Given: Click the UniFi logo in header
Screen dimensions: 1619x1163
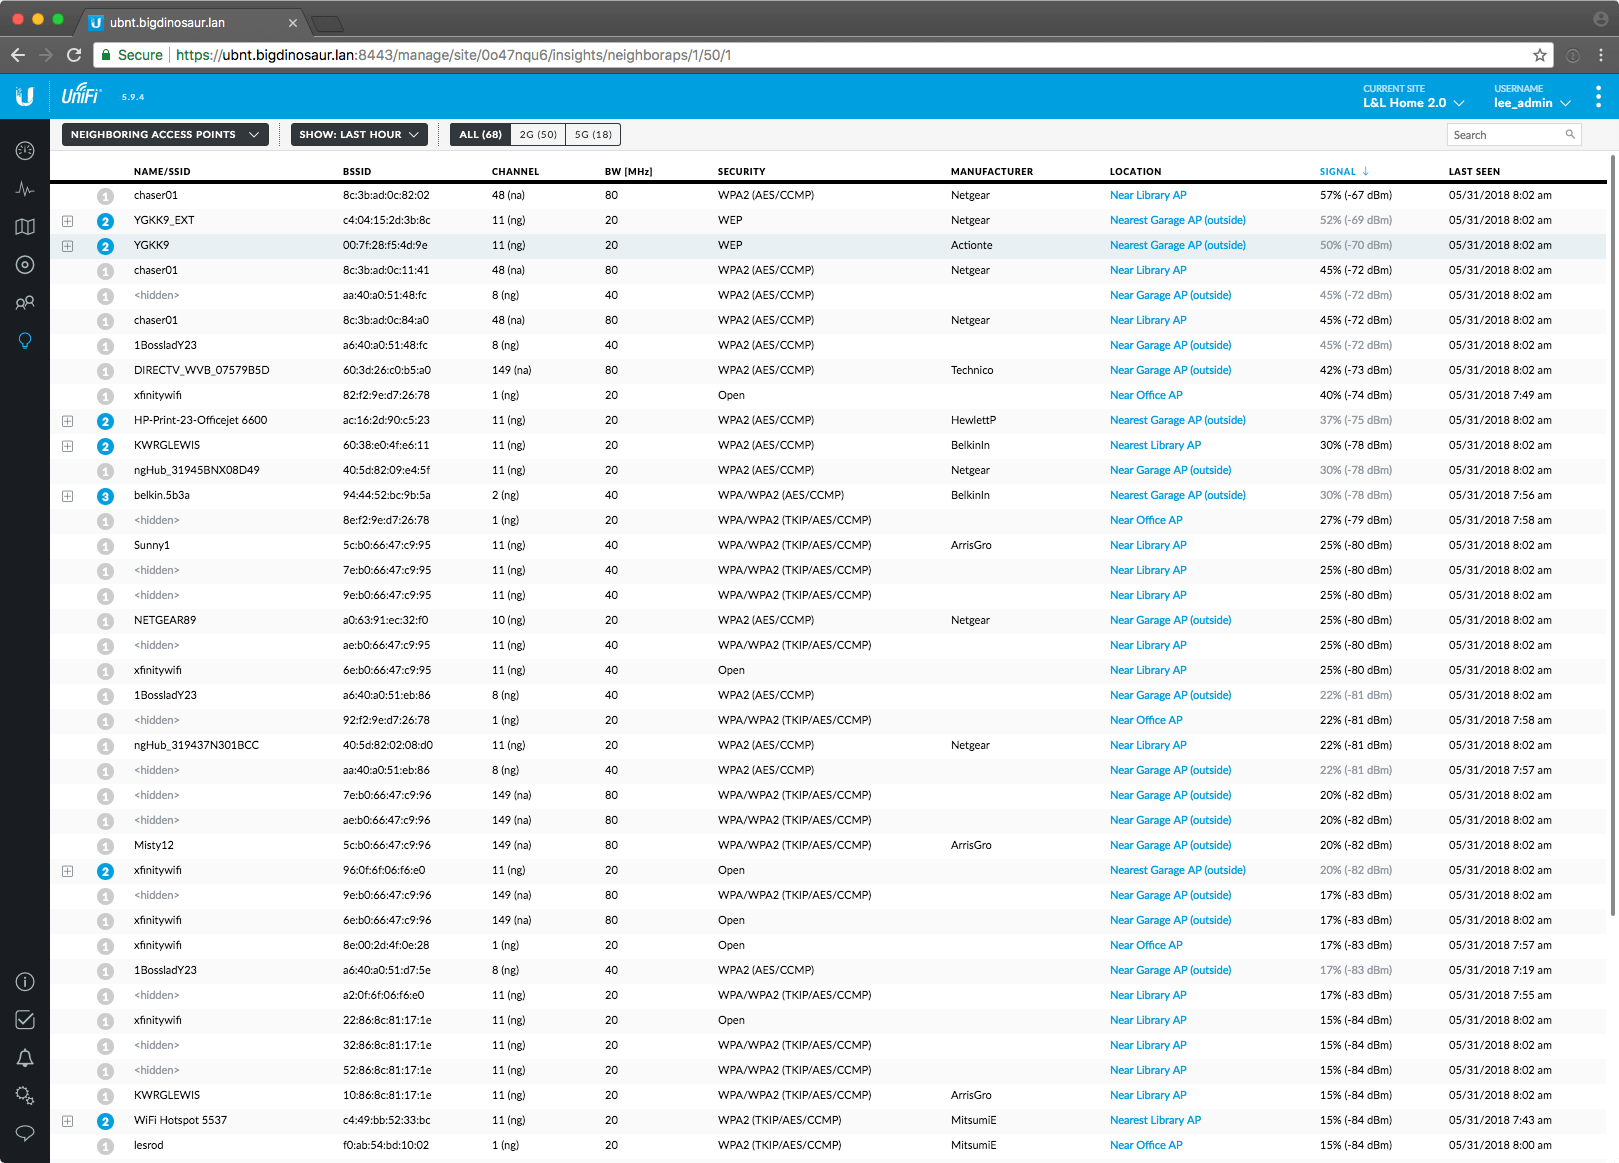Looking at the screenshot, I should [x=81, y=96].
